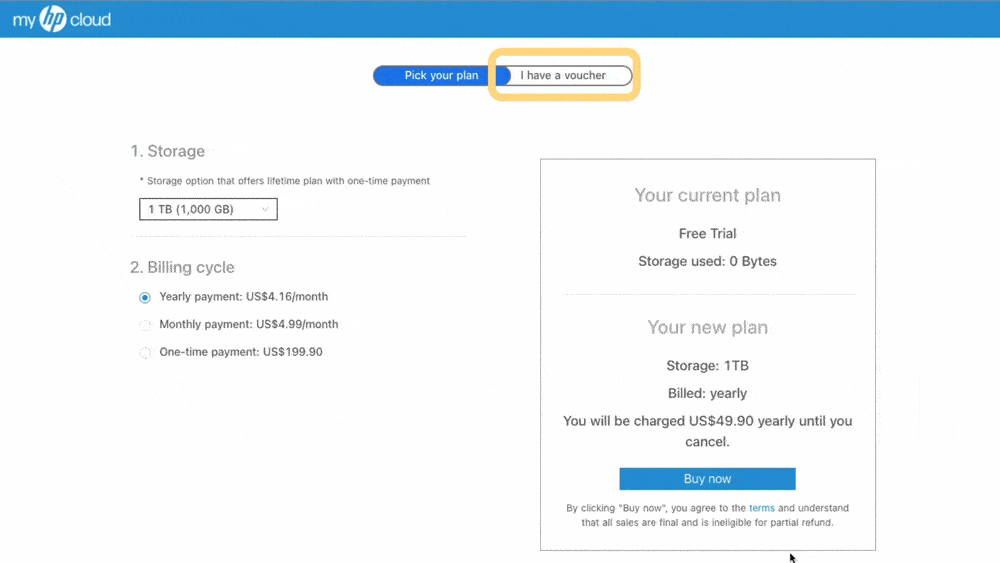The height and width of the screenshot is (563, 1000).
Task: Click Storage used: 0 Bytes text
Action: [x=707, y=261]
